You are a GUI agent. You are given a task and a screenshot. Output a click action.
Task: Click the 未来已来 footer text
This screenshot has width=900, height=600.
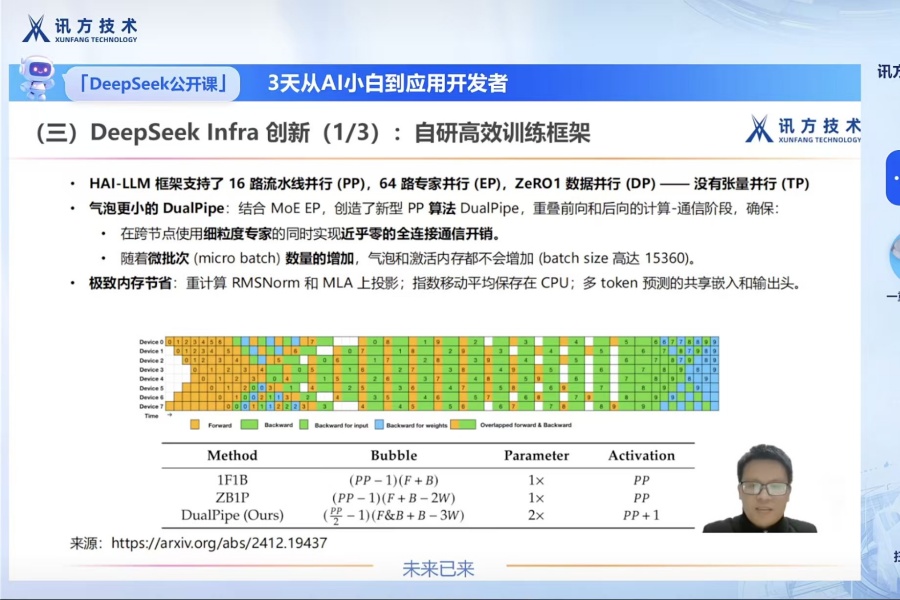(x=438, y=569)
